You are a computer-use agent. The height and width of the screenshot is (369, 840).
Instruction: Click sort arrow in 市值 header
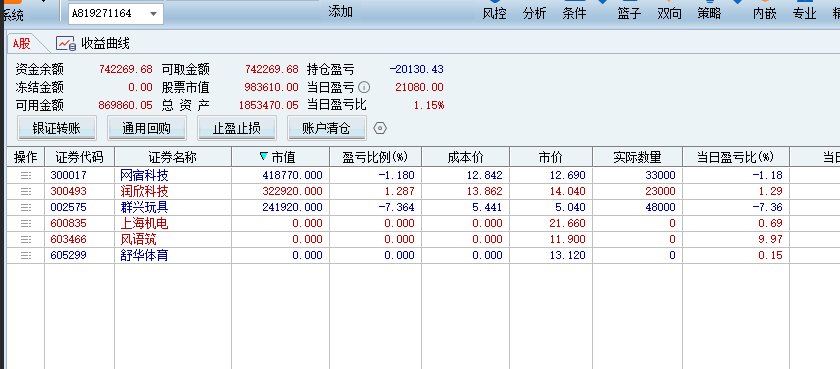(x=263, y=156)
